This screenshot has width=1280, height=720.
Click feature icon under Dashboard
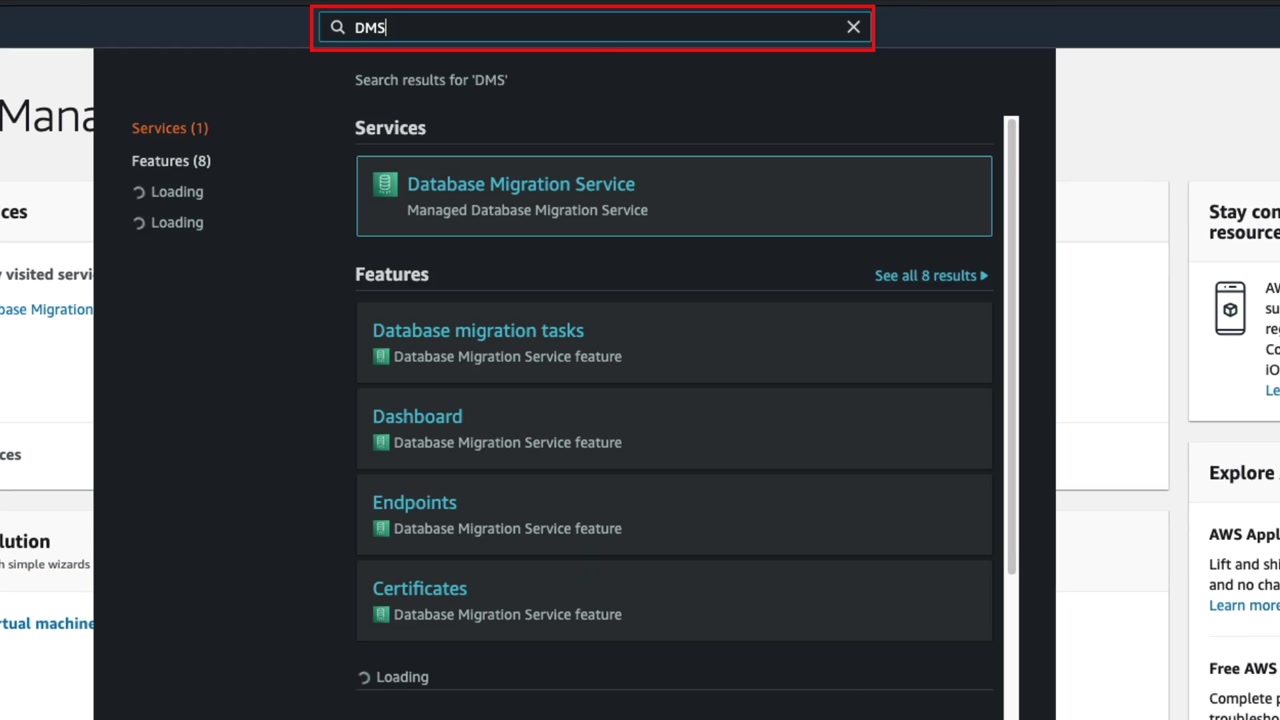click(x=381, y=443)
